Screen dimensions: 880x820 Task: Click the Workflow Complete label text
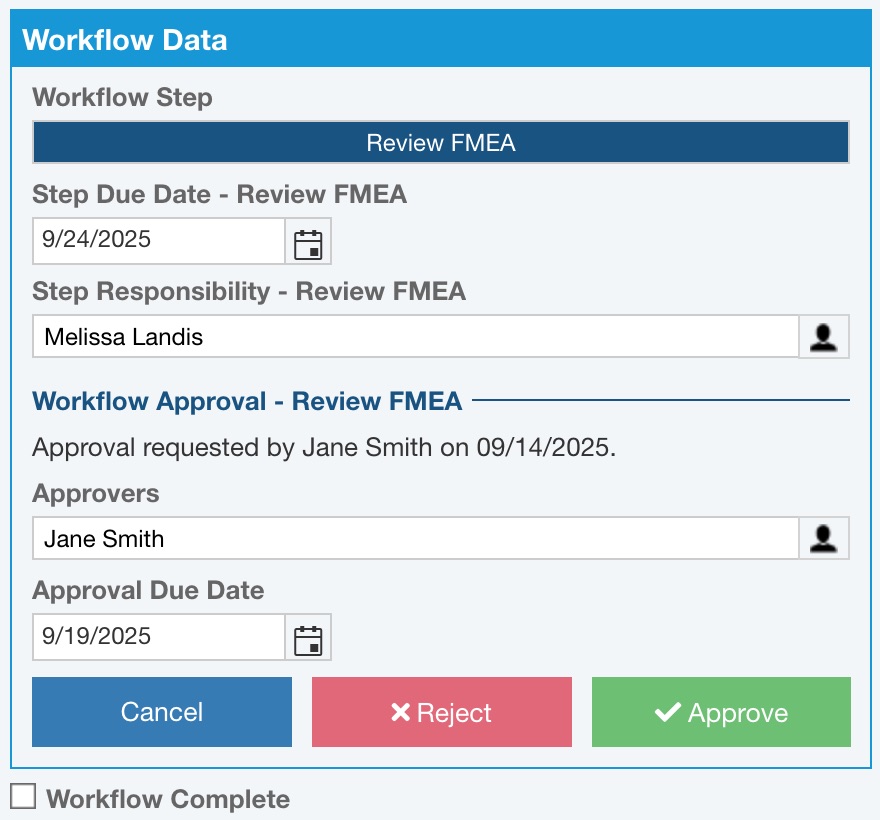168,800
